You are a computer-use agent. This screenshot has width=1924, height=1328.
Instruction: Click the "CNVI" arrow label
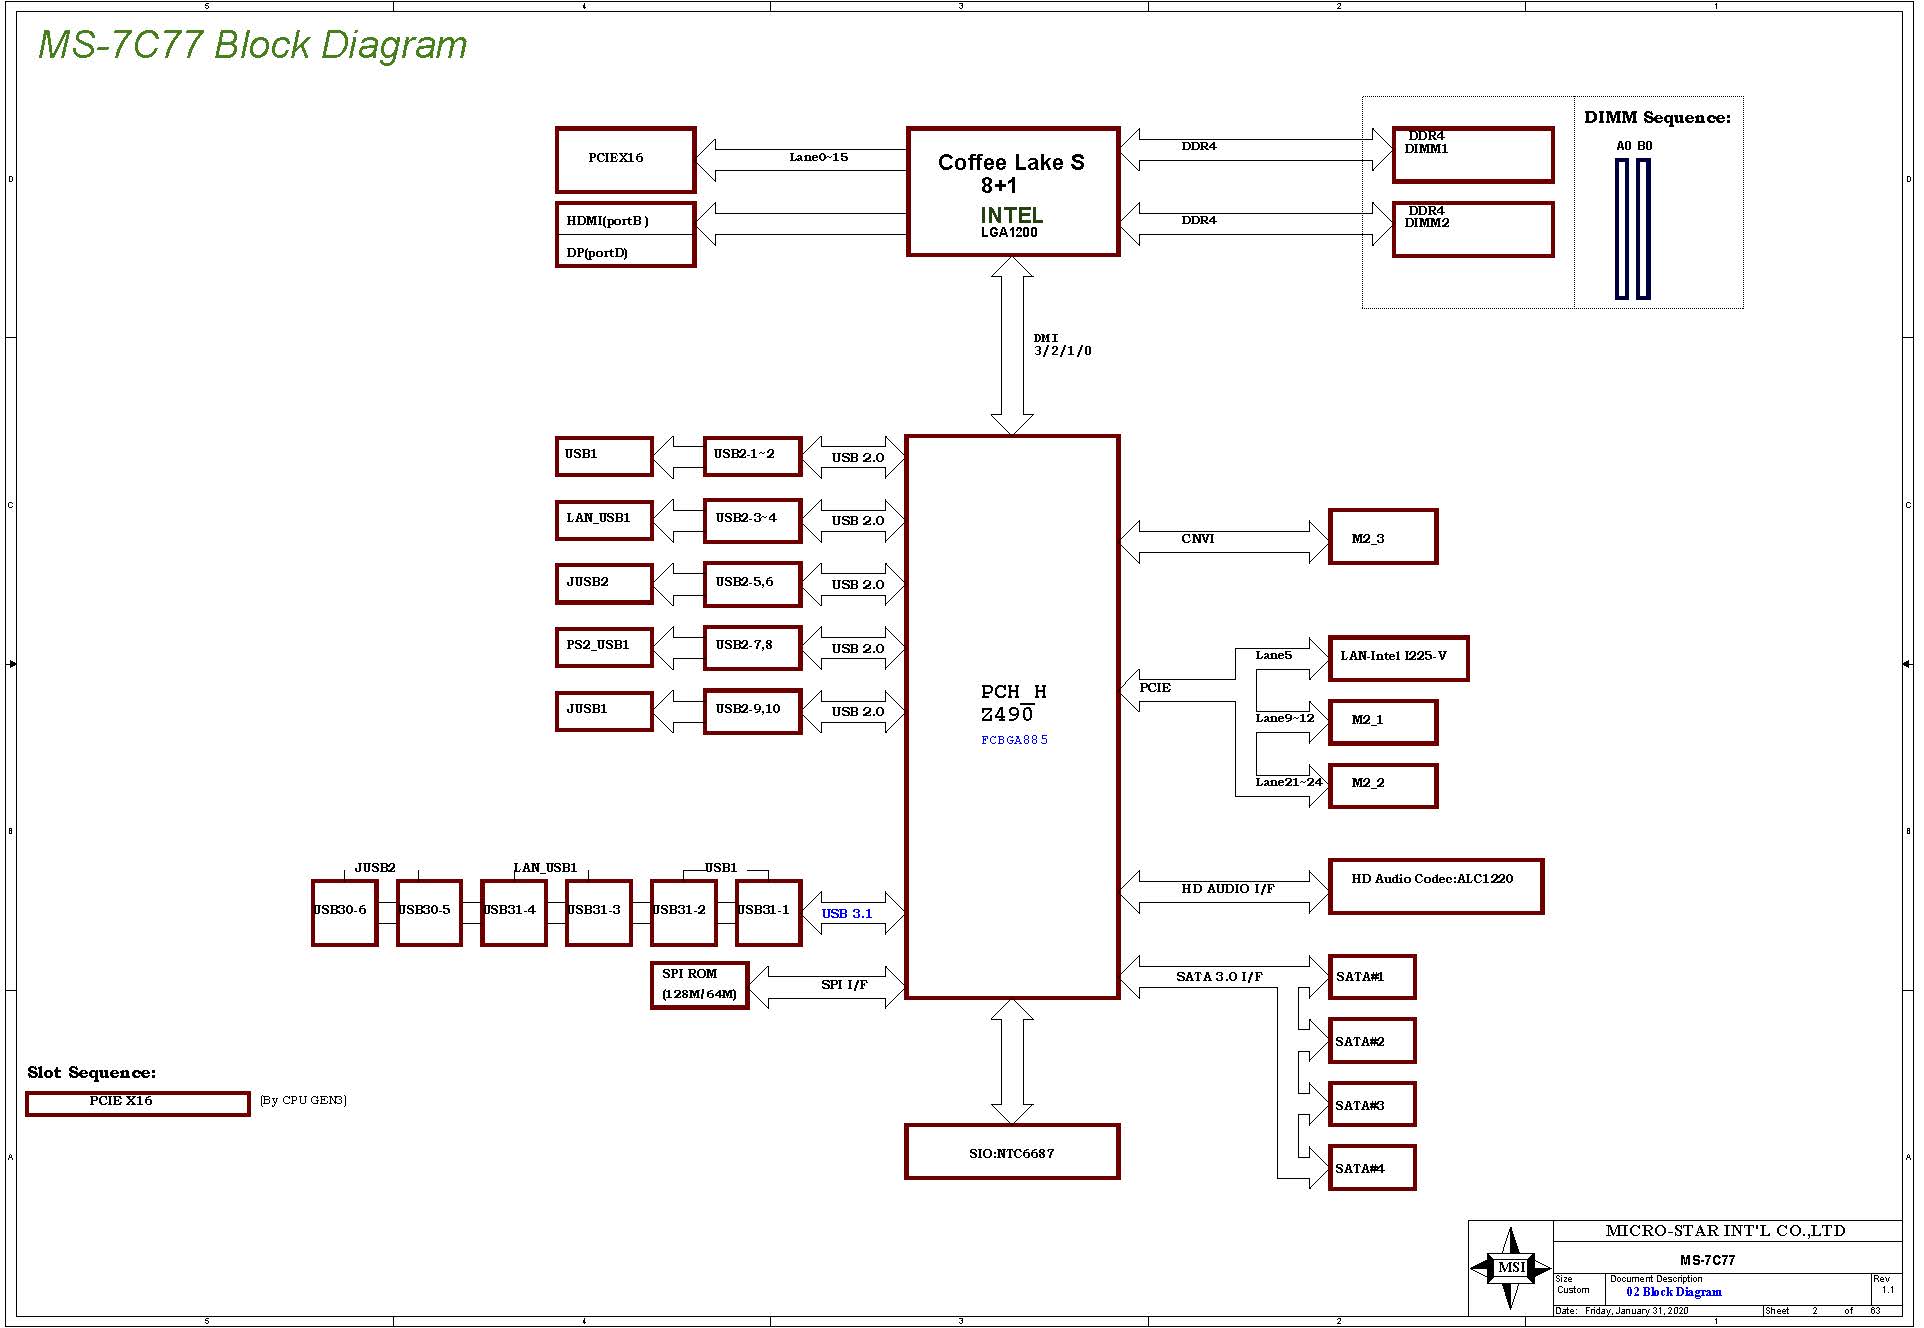tap(1197, 539)
